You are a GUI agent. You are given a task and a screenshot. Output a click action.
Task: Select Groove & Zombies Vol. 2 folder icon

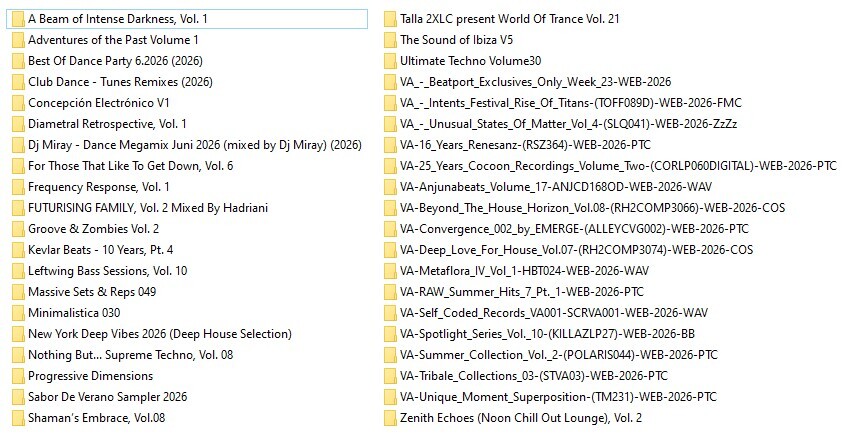pyautogui.click(x=18, y=229)
